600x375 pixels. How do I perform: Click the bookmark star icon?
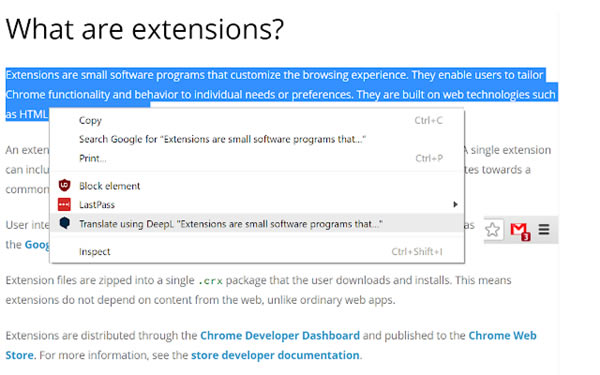492,230
